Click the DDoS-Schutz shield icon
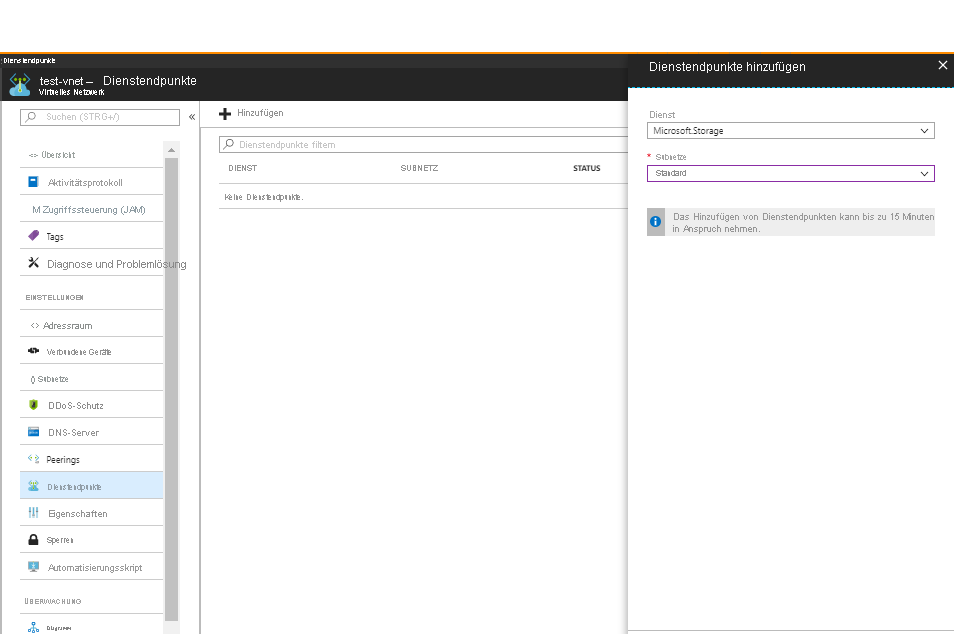Viewport: 954px width, 634px height. [x=33, y=405]
